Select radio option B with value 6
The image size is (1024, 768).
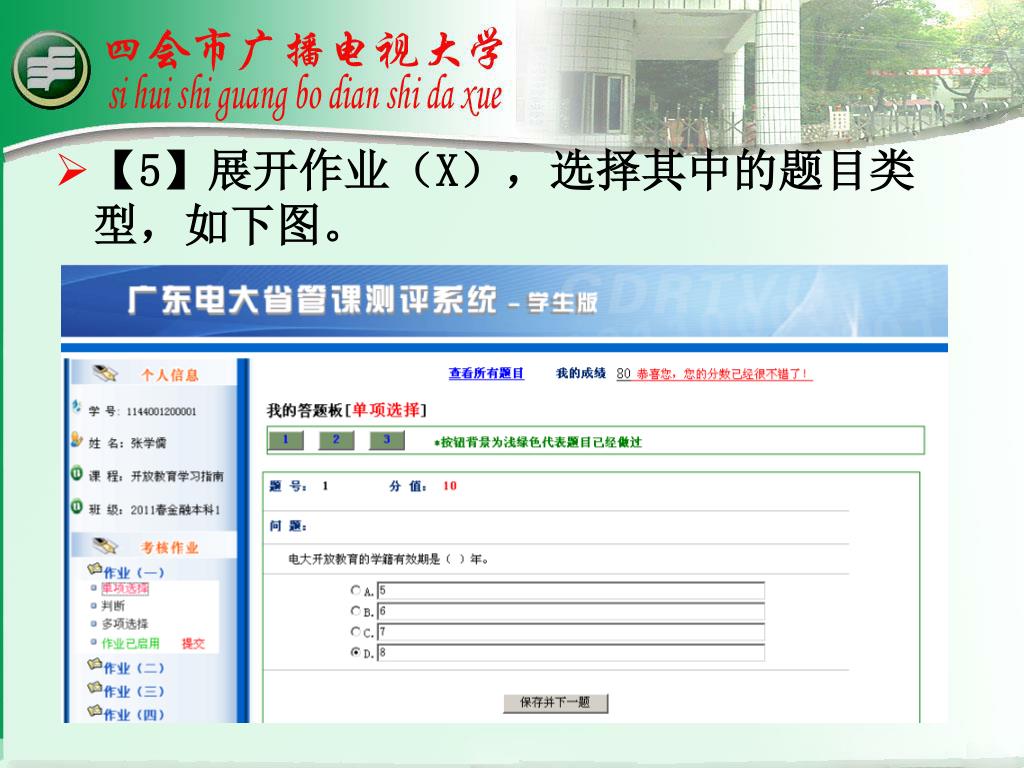point(355,611)
